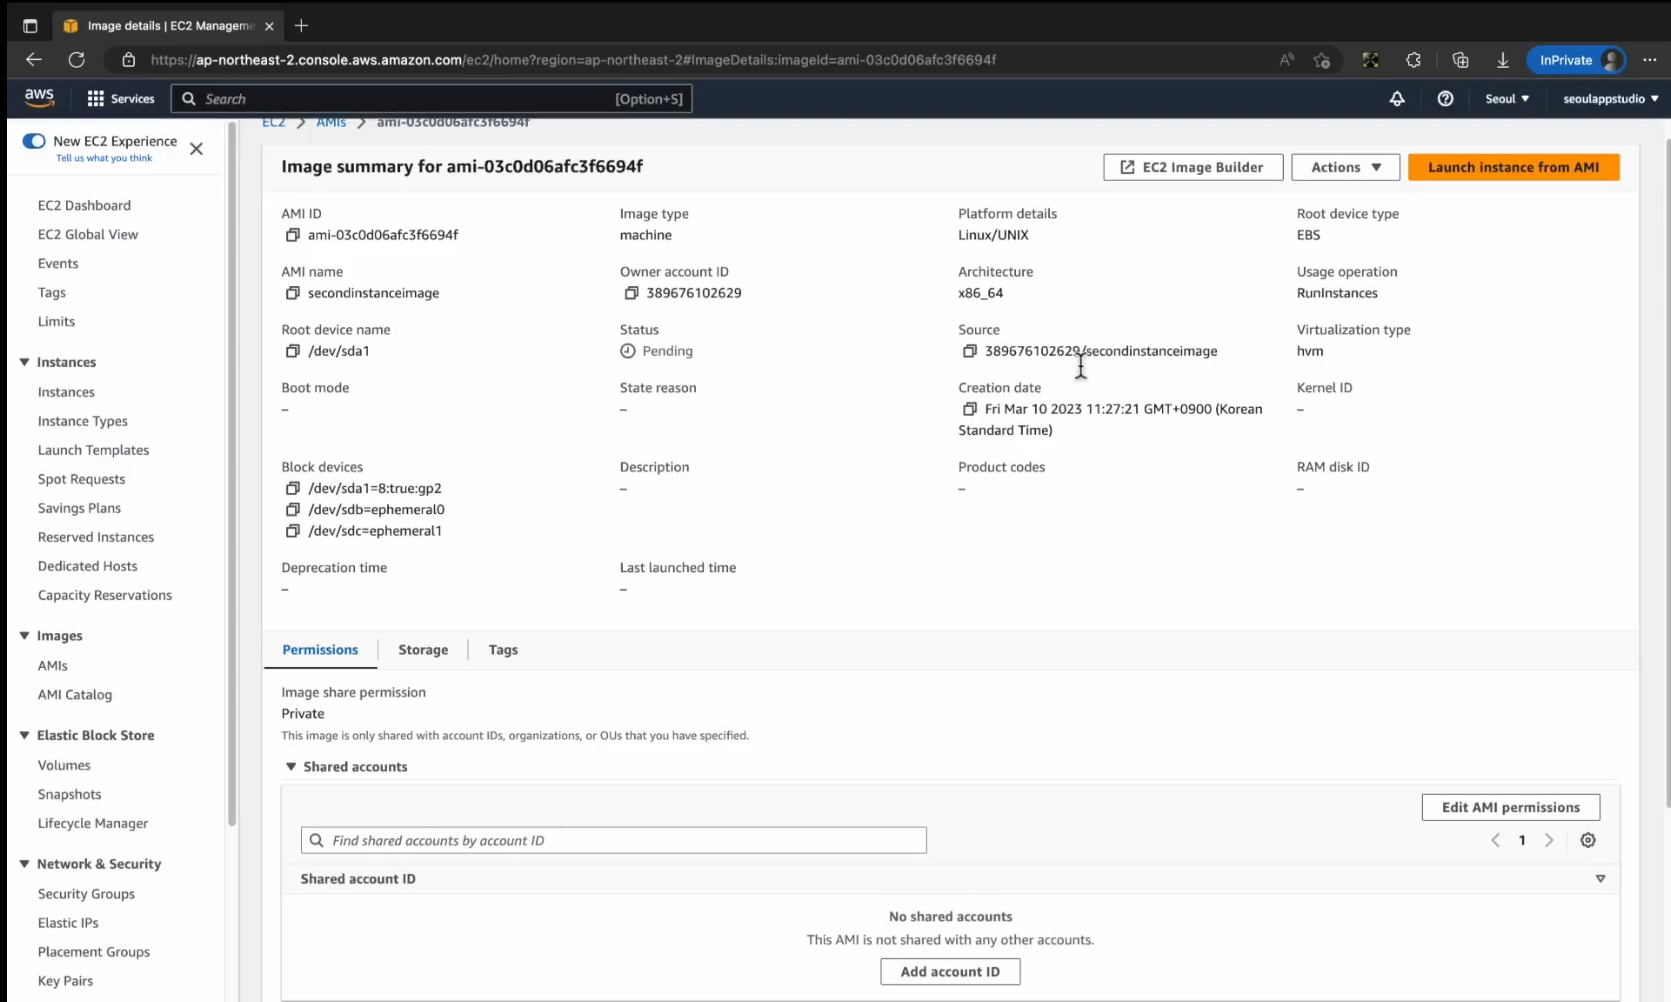
Task: Copy block device /dev/sda1=8:true:gp2
Action: pos(292,488)
